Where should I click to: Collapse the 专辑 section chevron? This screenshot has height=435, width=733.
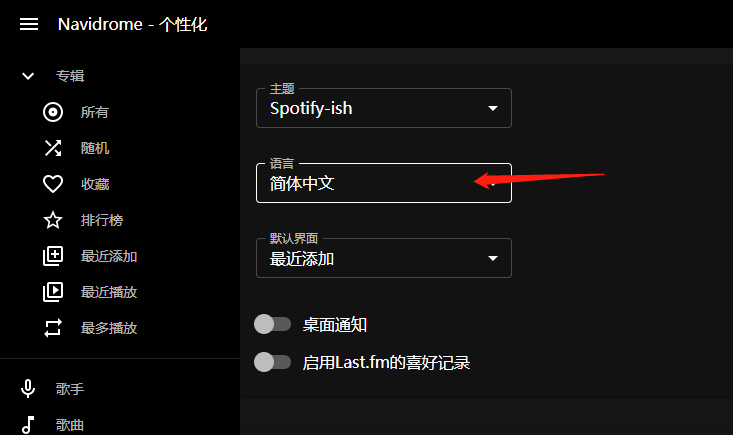click(28, 76)
